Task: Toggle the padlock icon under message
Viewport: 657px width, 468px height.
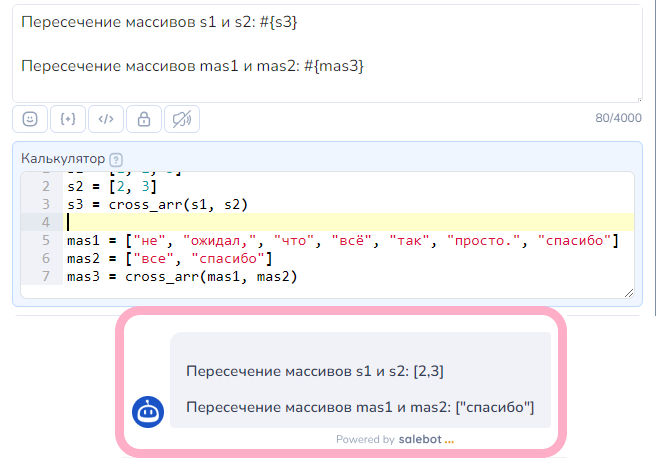Action: [x=144, y=119]
